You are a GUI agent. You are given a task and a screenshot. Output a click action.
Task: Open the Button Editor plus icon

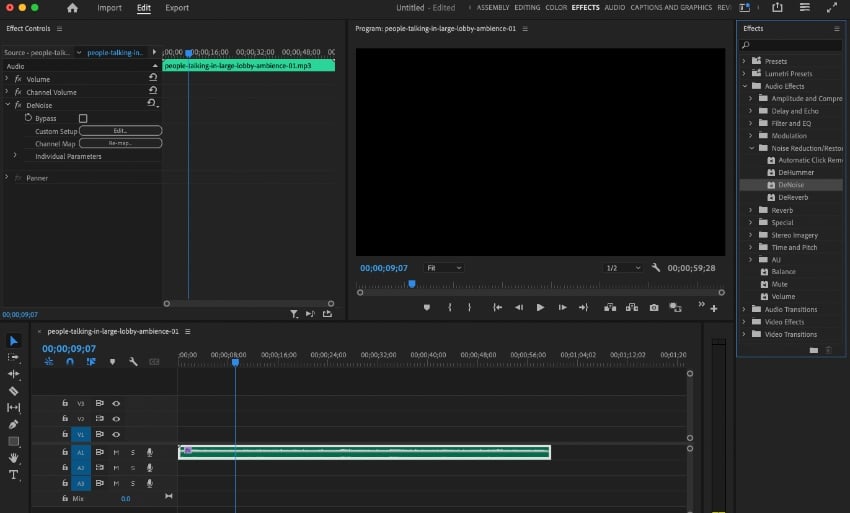coord(714,309)
